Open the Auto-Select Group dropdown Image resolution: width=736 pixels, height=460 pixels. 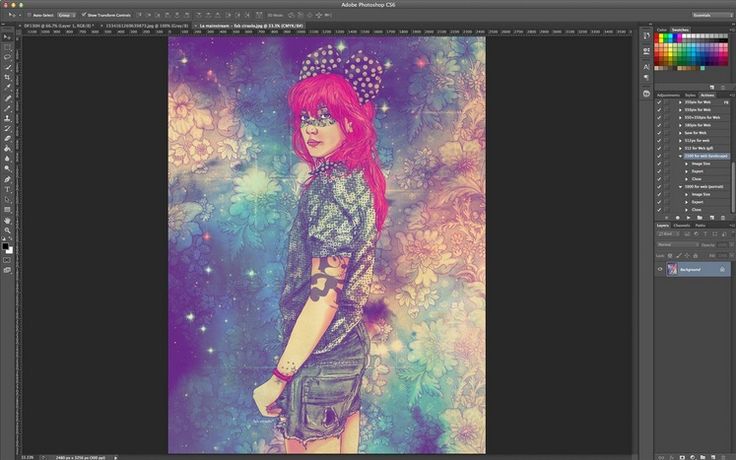point(66,15)
